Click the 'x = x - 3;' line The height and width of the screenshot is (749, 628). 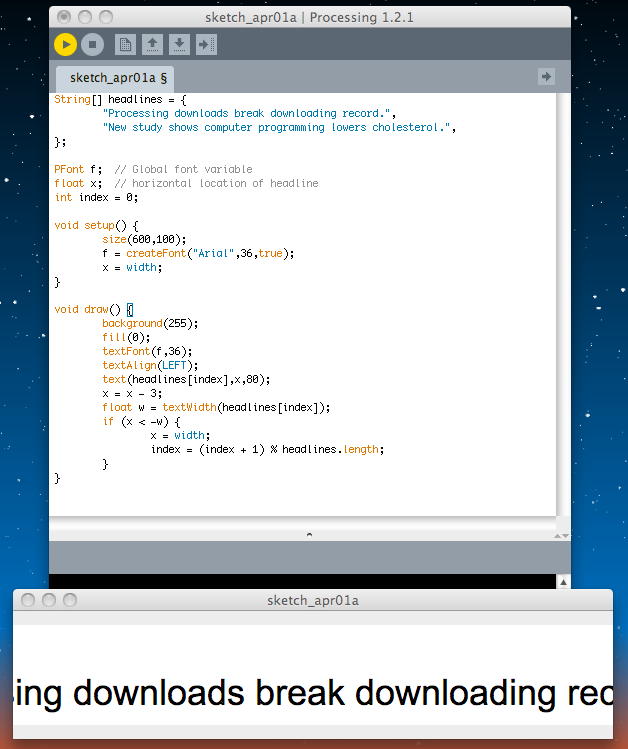tap(132, 394)
